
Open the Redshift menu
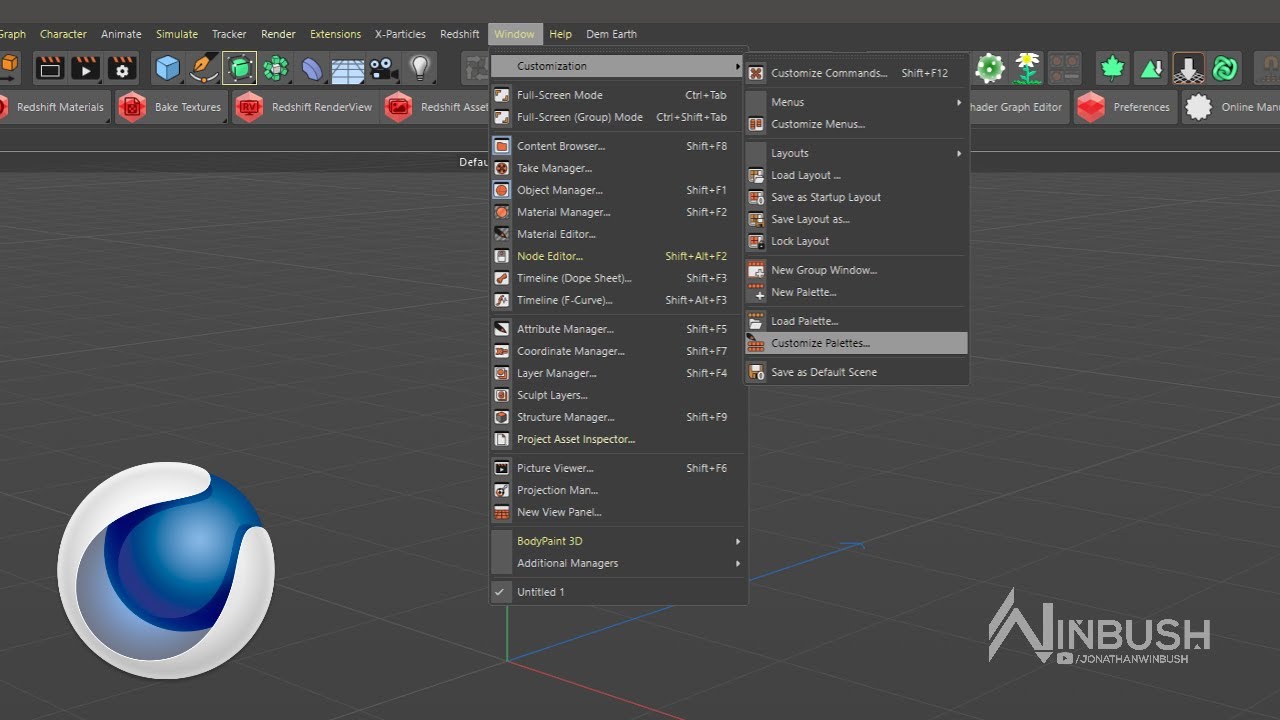pos(460,34)
